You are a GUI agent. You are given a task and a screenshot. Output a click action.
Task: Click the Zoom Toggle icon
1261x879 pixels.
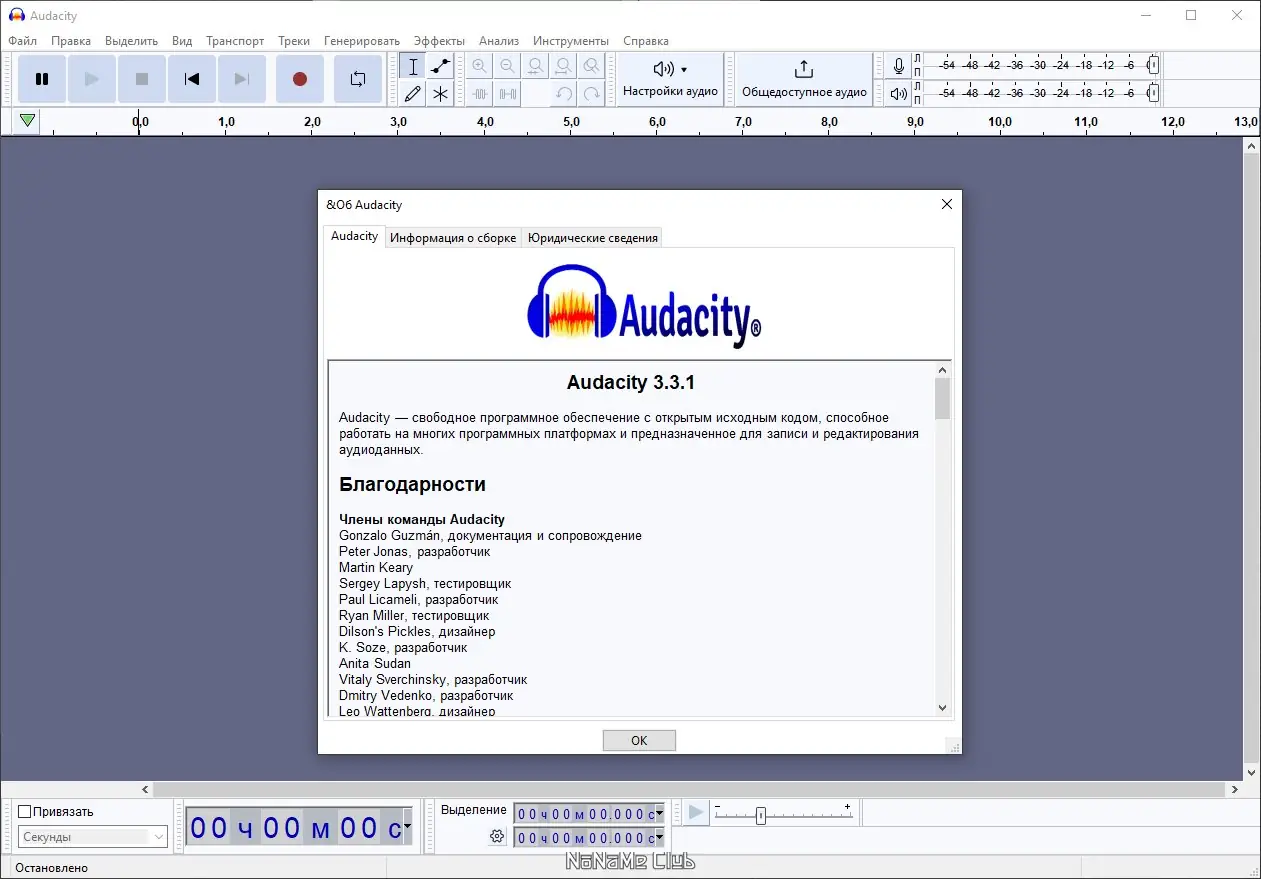(x=592, y=67)
